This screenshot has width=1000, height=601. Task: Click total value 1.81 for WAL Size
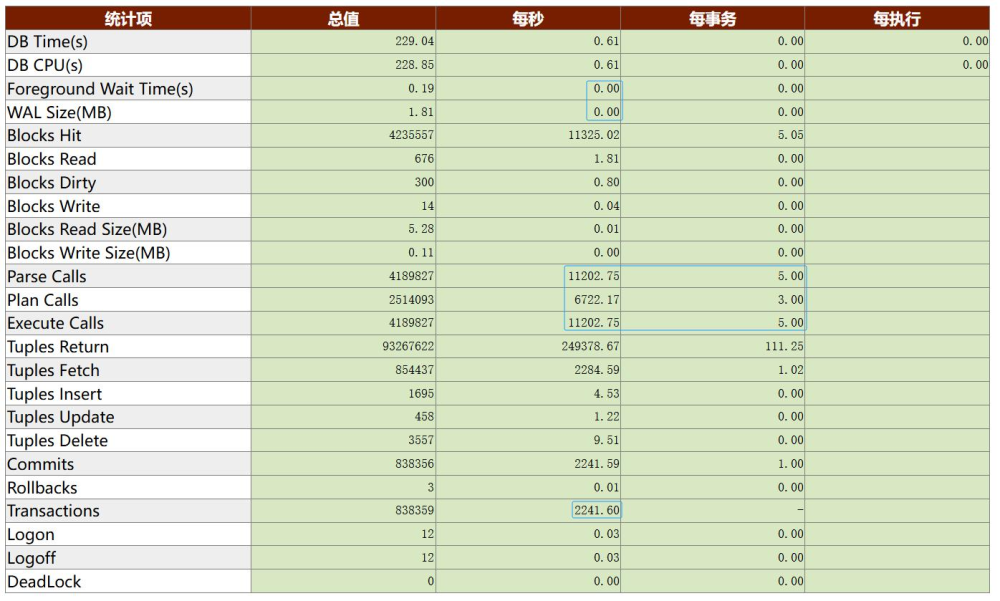421,112
